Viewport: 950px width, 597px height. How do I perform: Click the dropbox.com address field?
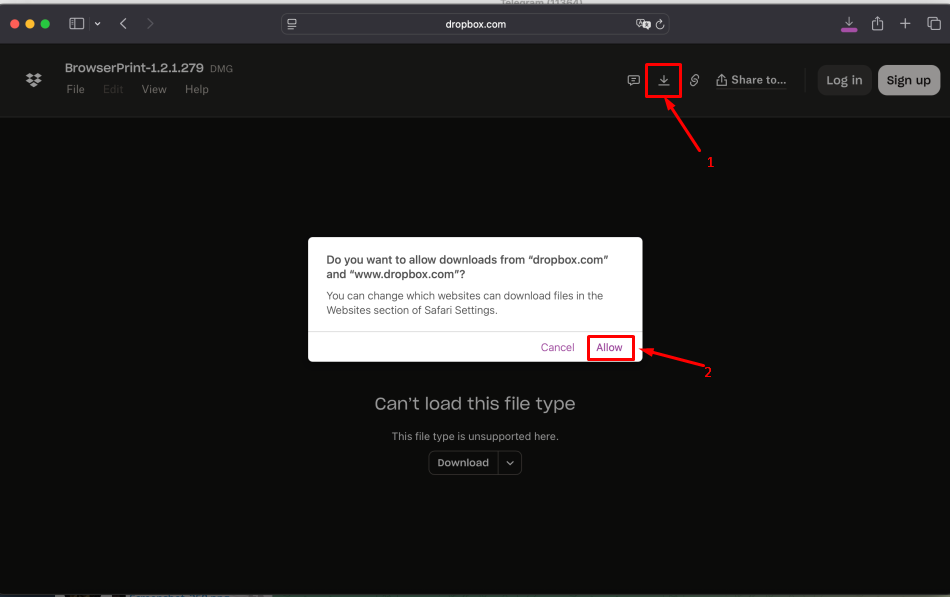pyautogui.click(x=475, y=24)
